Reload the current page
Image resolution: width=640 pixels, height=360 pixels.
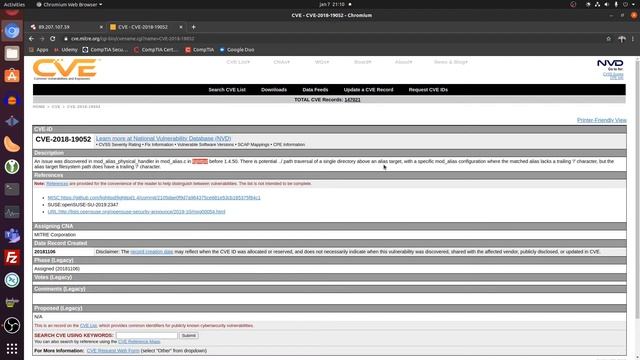coord(53,39)
